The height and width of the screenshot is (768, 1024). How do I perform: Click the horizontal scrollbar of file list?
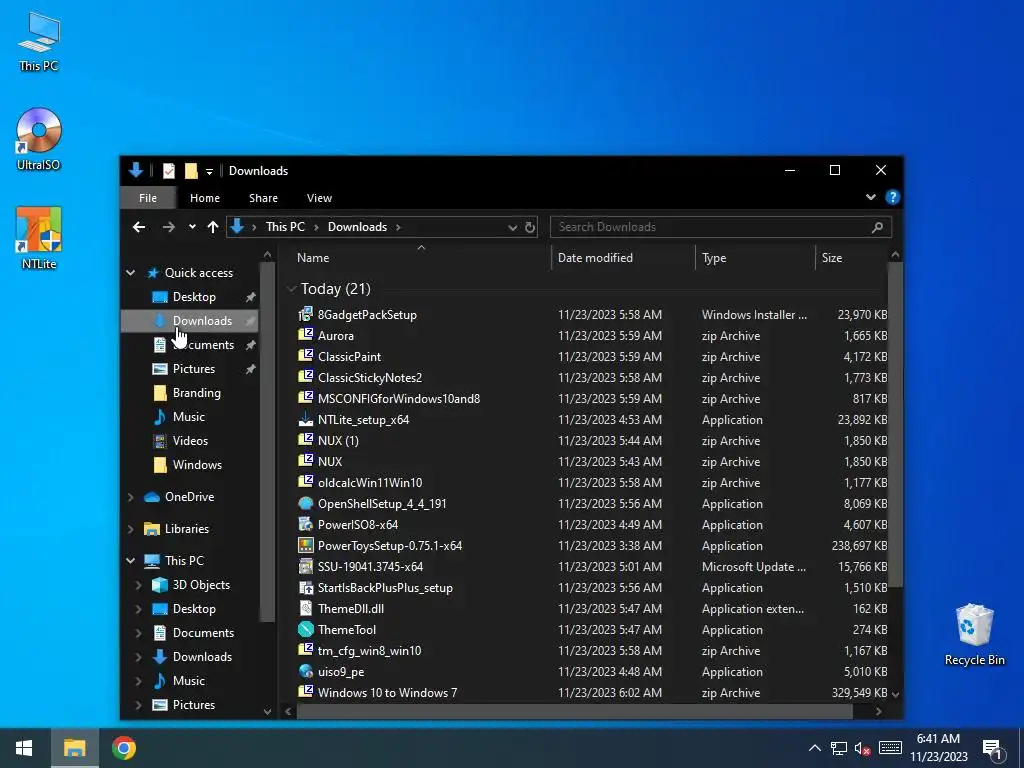pyautogui.click(x=575, y=711)
